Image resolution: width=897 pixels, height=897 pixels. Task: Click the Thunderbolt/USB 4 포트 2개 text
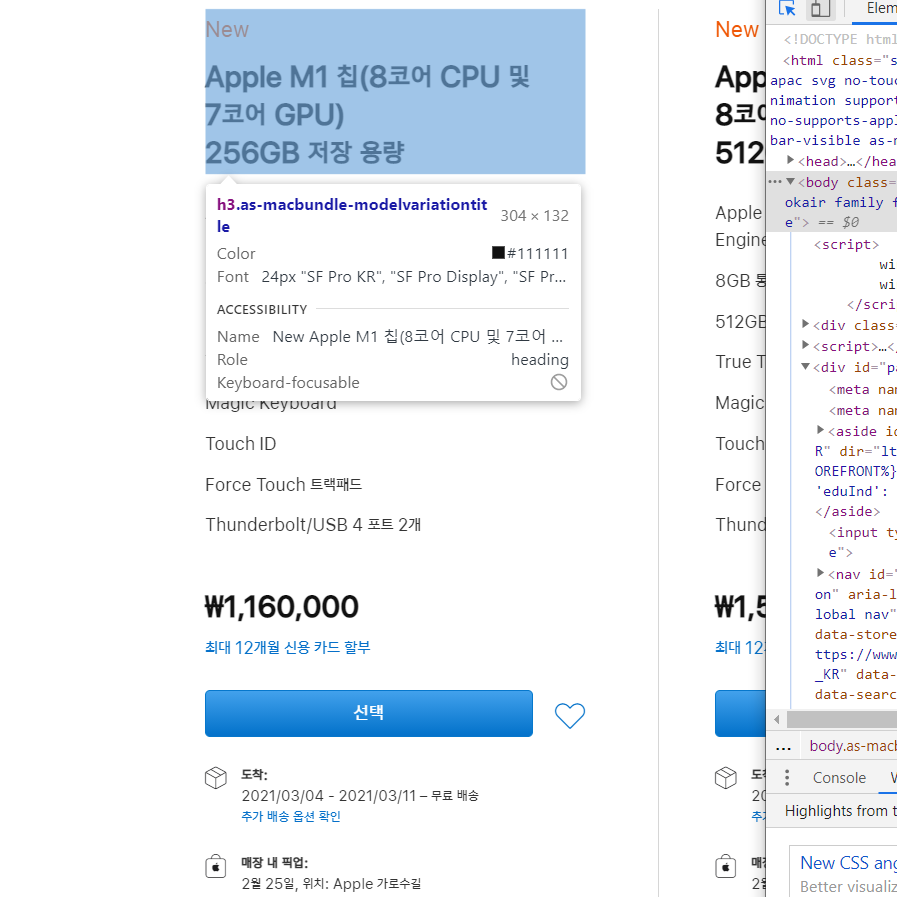point(313,525)
